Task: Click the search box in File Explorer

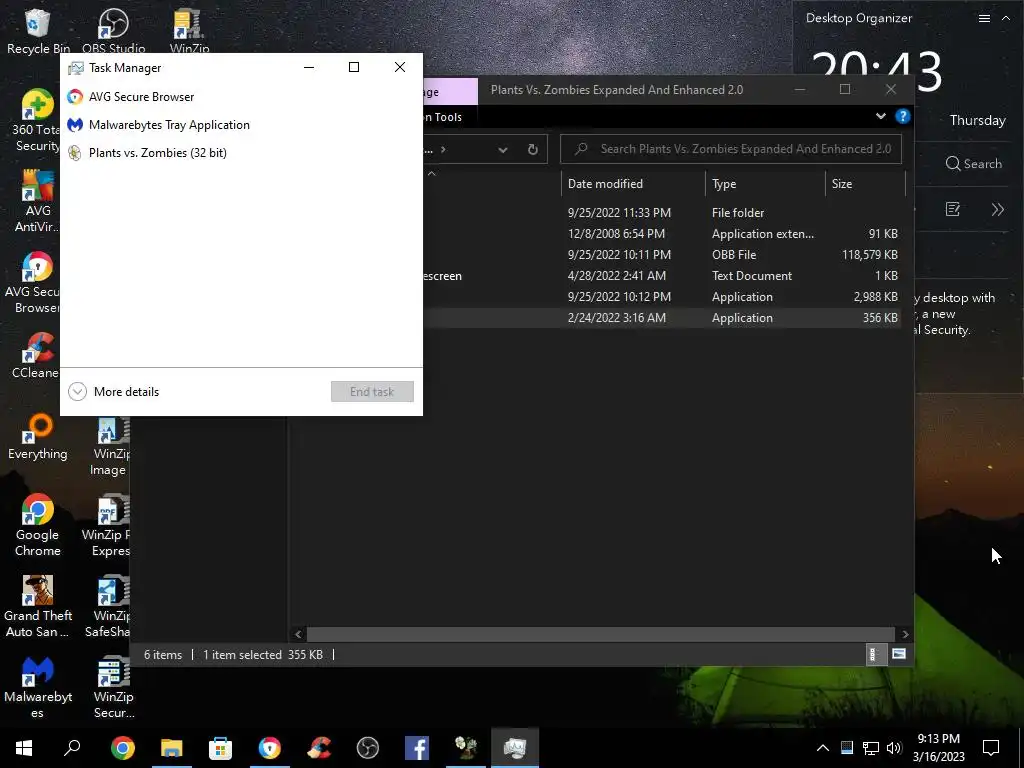Action: pyautogui.click(x=731, y=149)
